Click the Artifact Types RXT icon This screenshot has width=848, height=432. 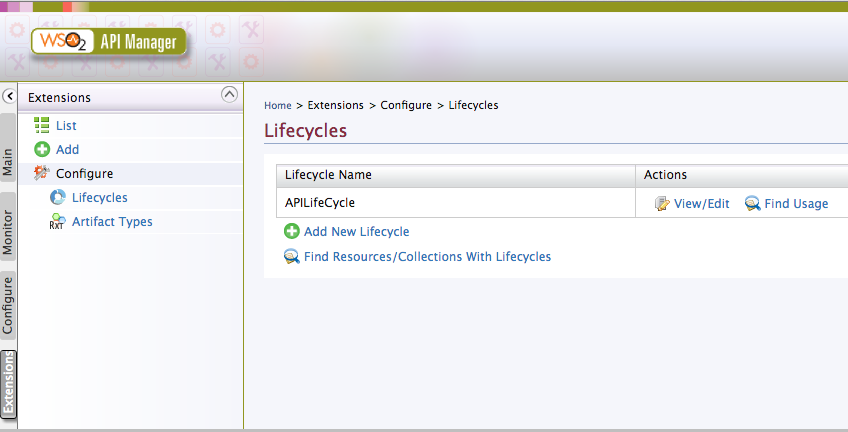[x=57, y=222]
